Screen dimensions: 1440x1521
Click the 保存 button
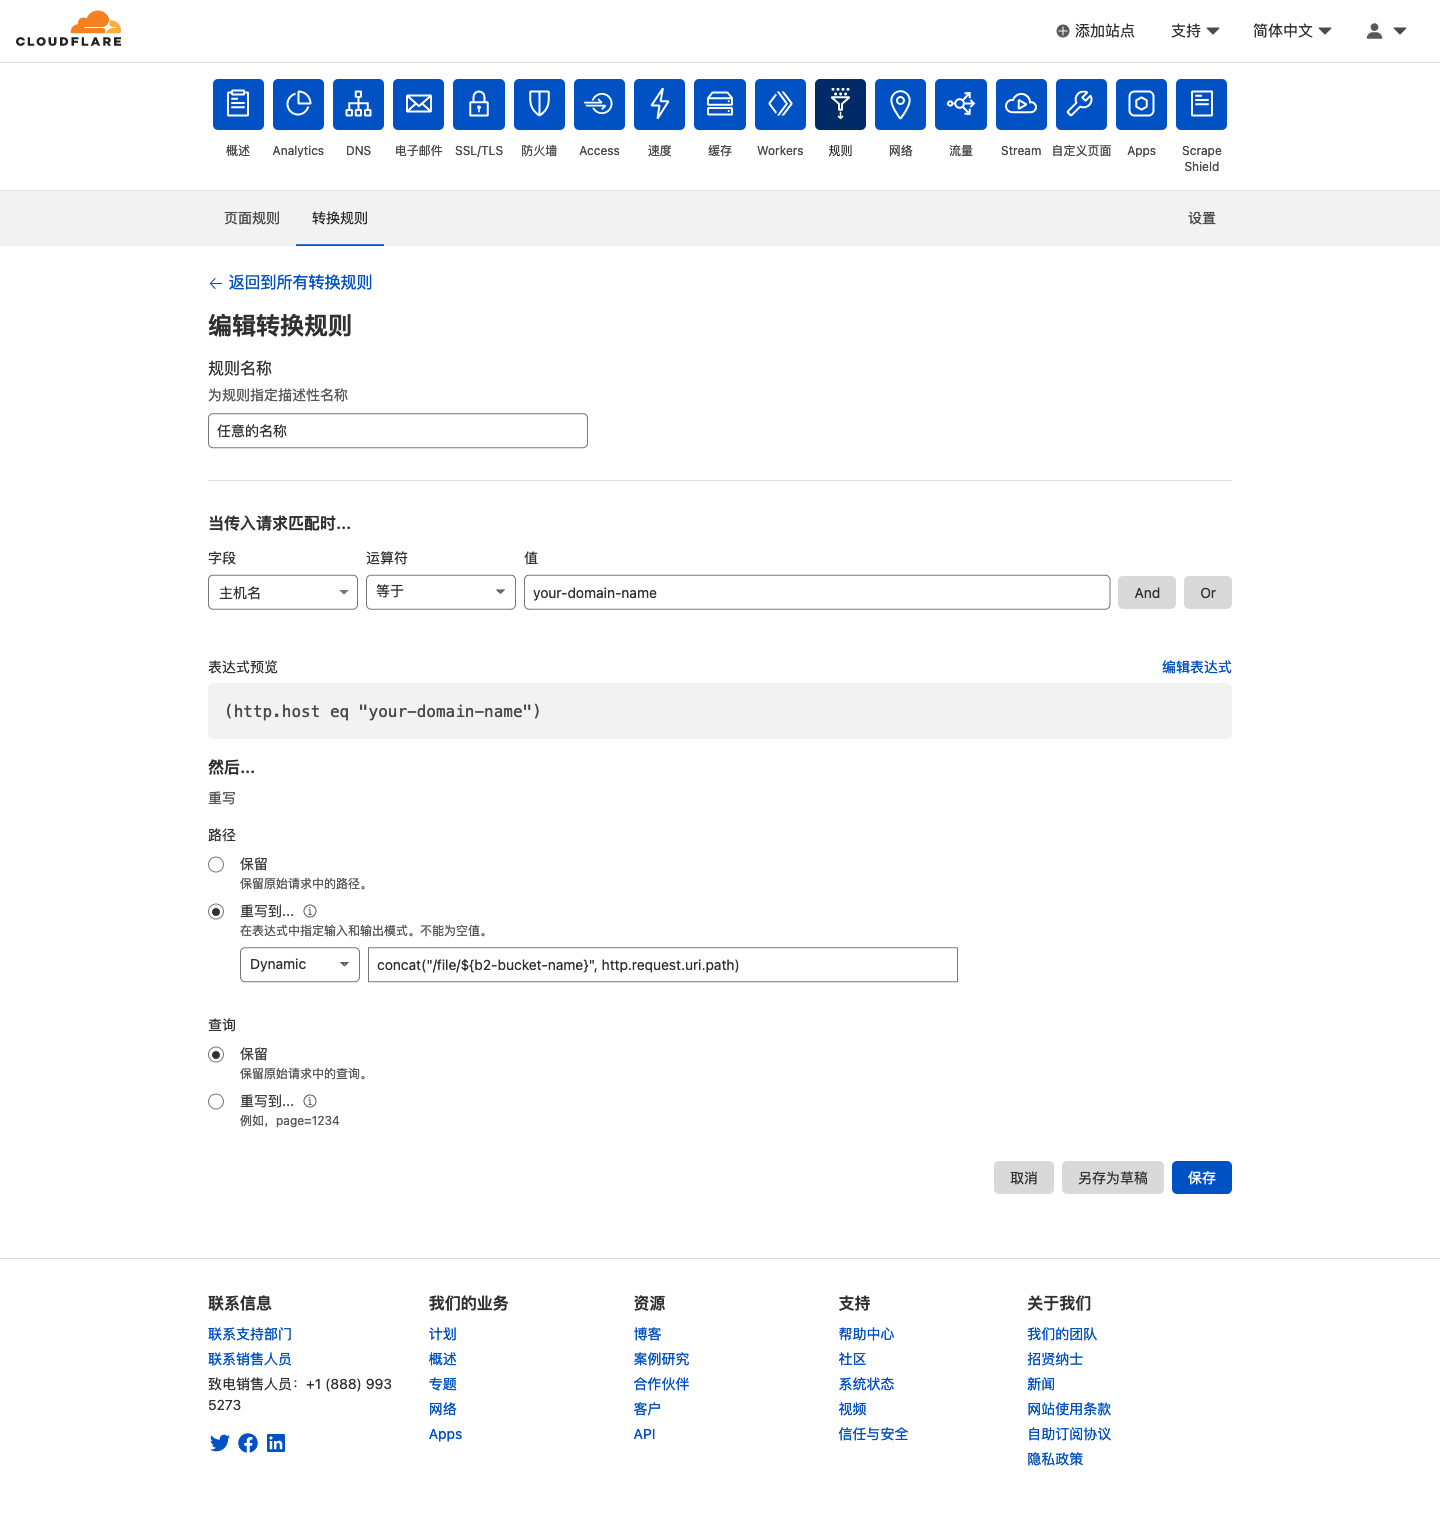pyautogui.click(x=1201, y=1178)
